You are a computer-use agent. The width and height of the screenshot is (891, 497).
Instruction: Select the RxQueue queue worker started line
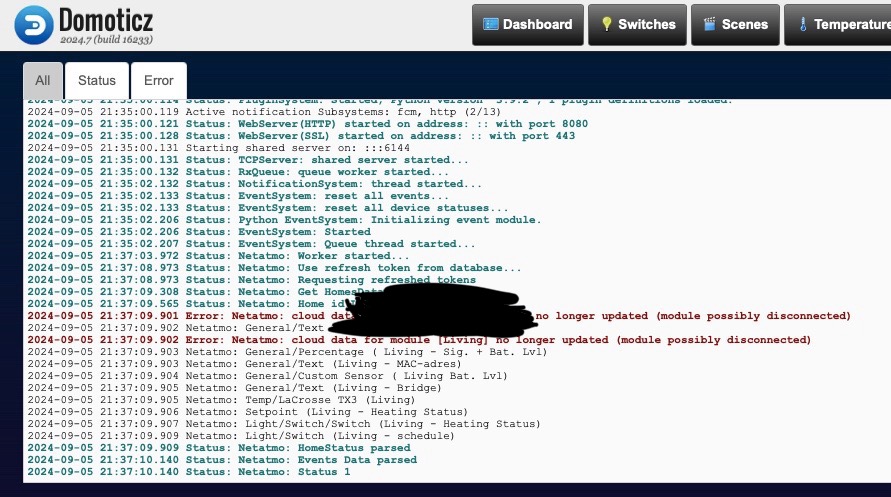click(x=238, y=172)
